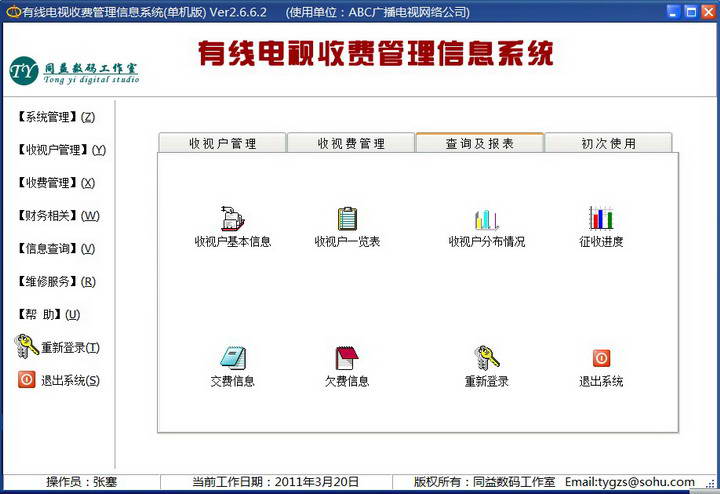The height and width of the screenshot is (494, 720).
Task: Maximize the application window
Action: click(x=690, y=11)
